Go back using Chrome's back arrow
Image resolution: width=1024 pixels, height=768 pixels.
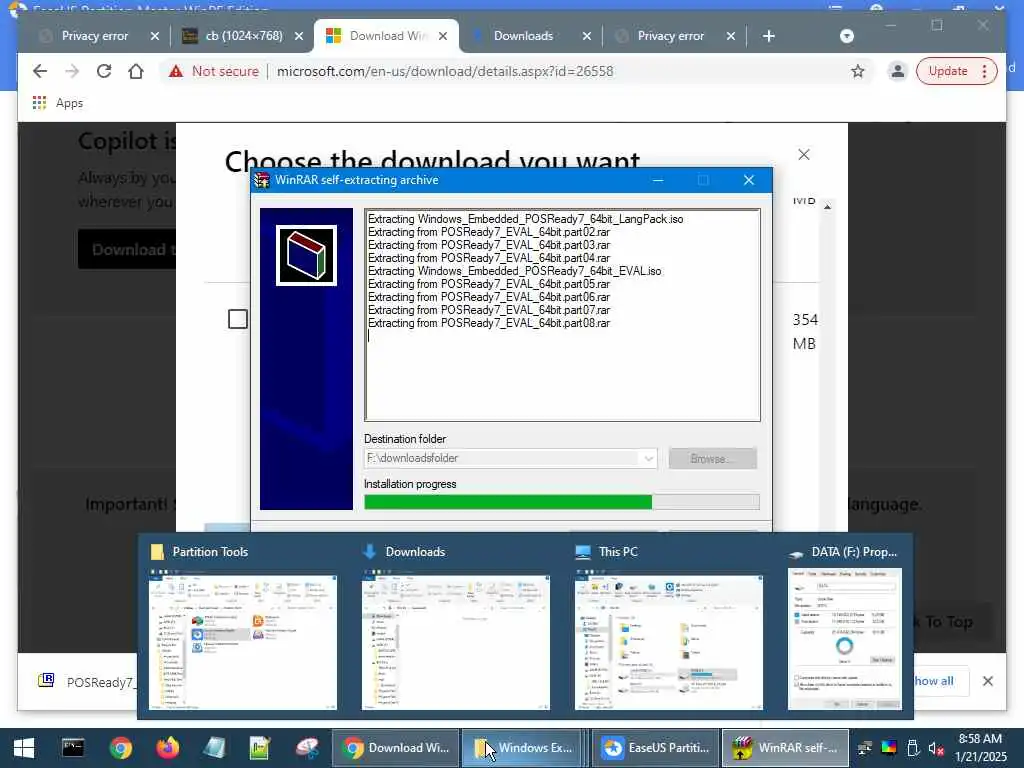coord(40,71)
